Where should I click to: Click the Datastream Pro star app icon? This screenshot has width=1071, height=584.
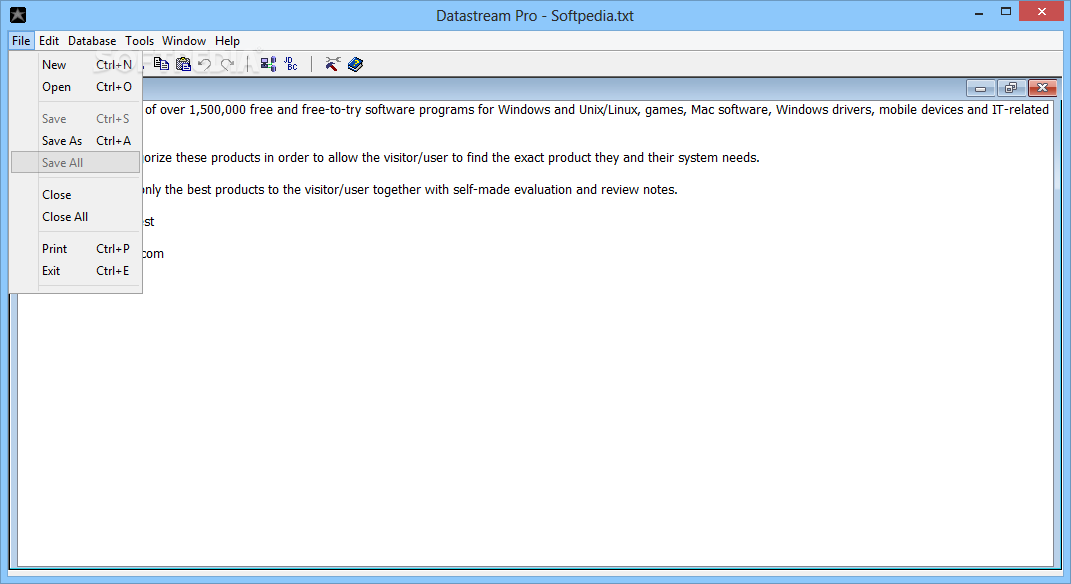(18, 15)
